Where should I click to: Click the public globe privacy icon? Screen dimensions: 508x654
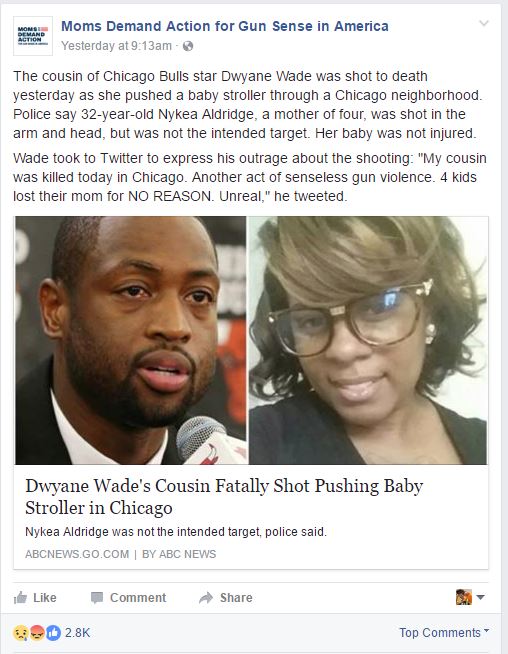coord(188,46)
